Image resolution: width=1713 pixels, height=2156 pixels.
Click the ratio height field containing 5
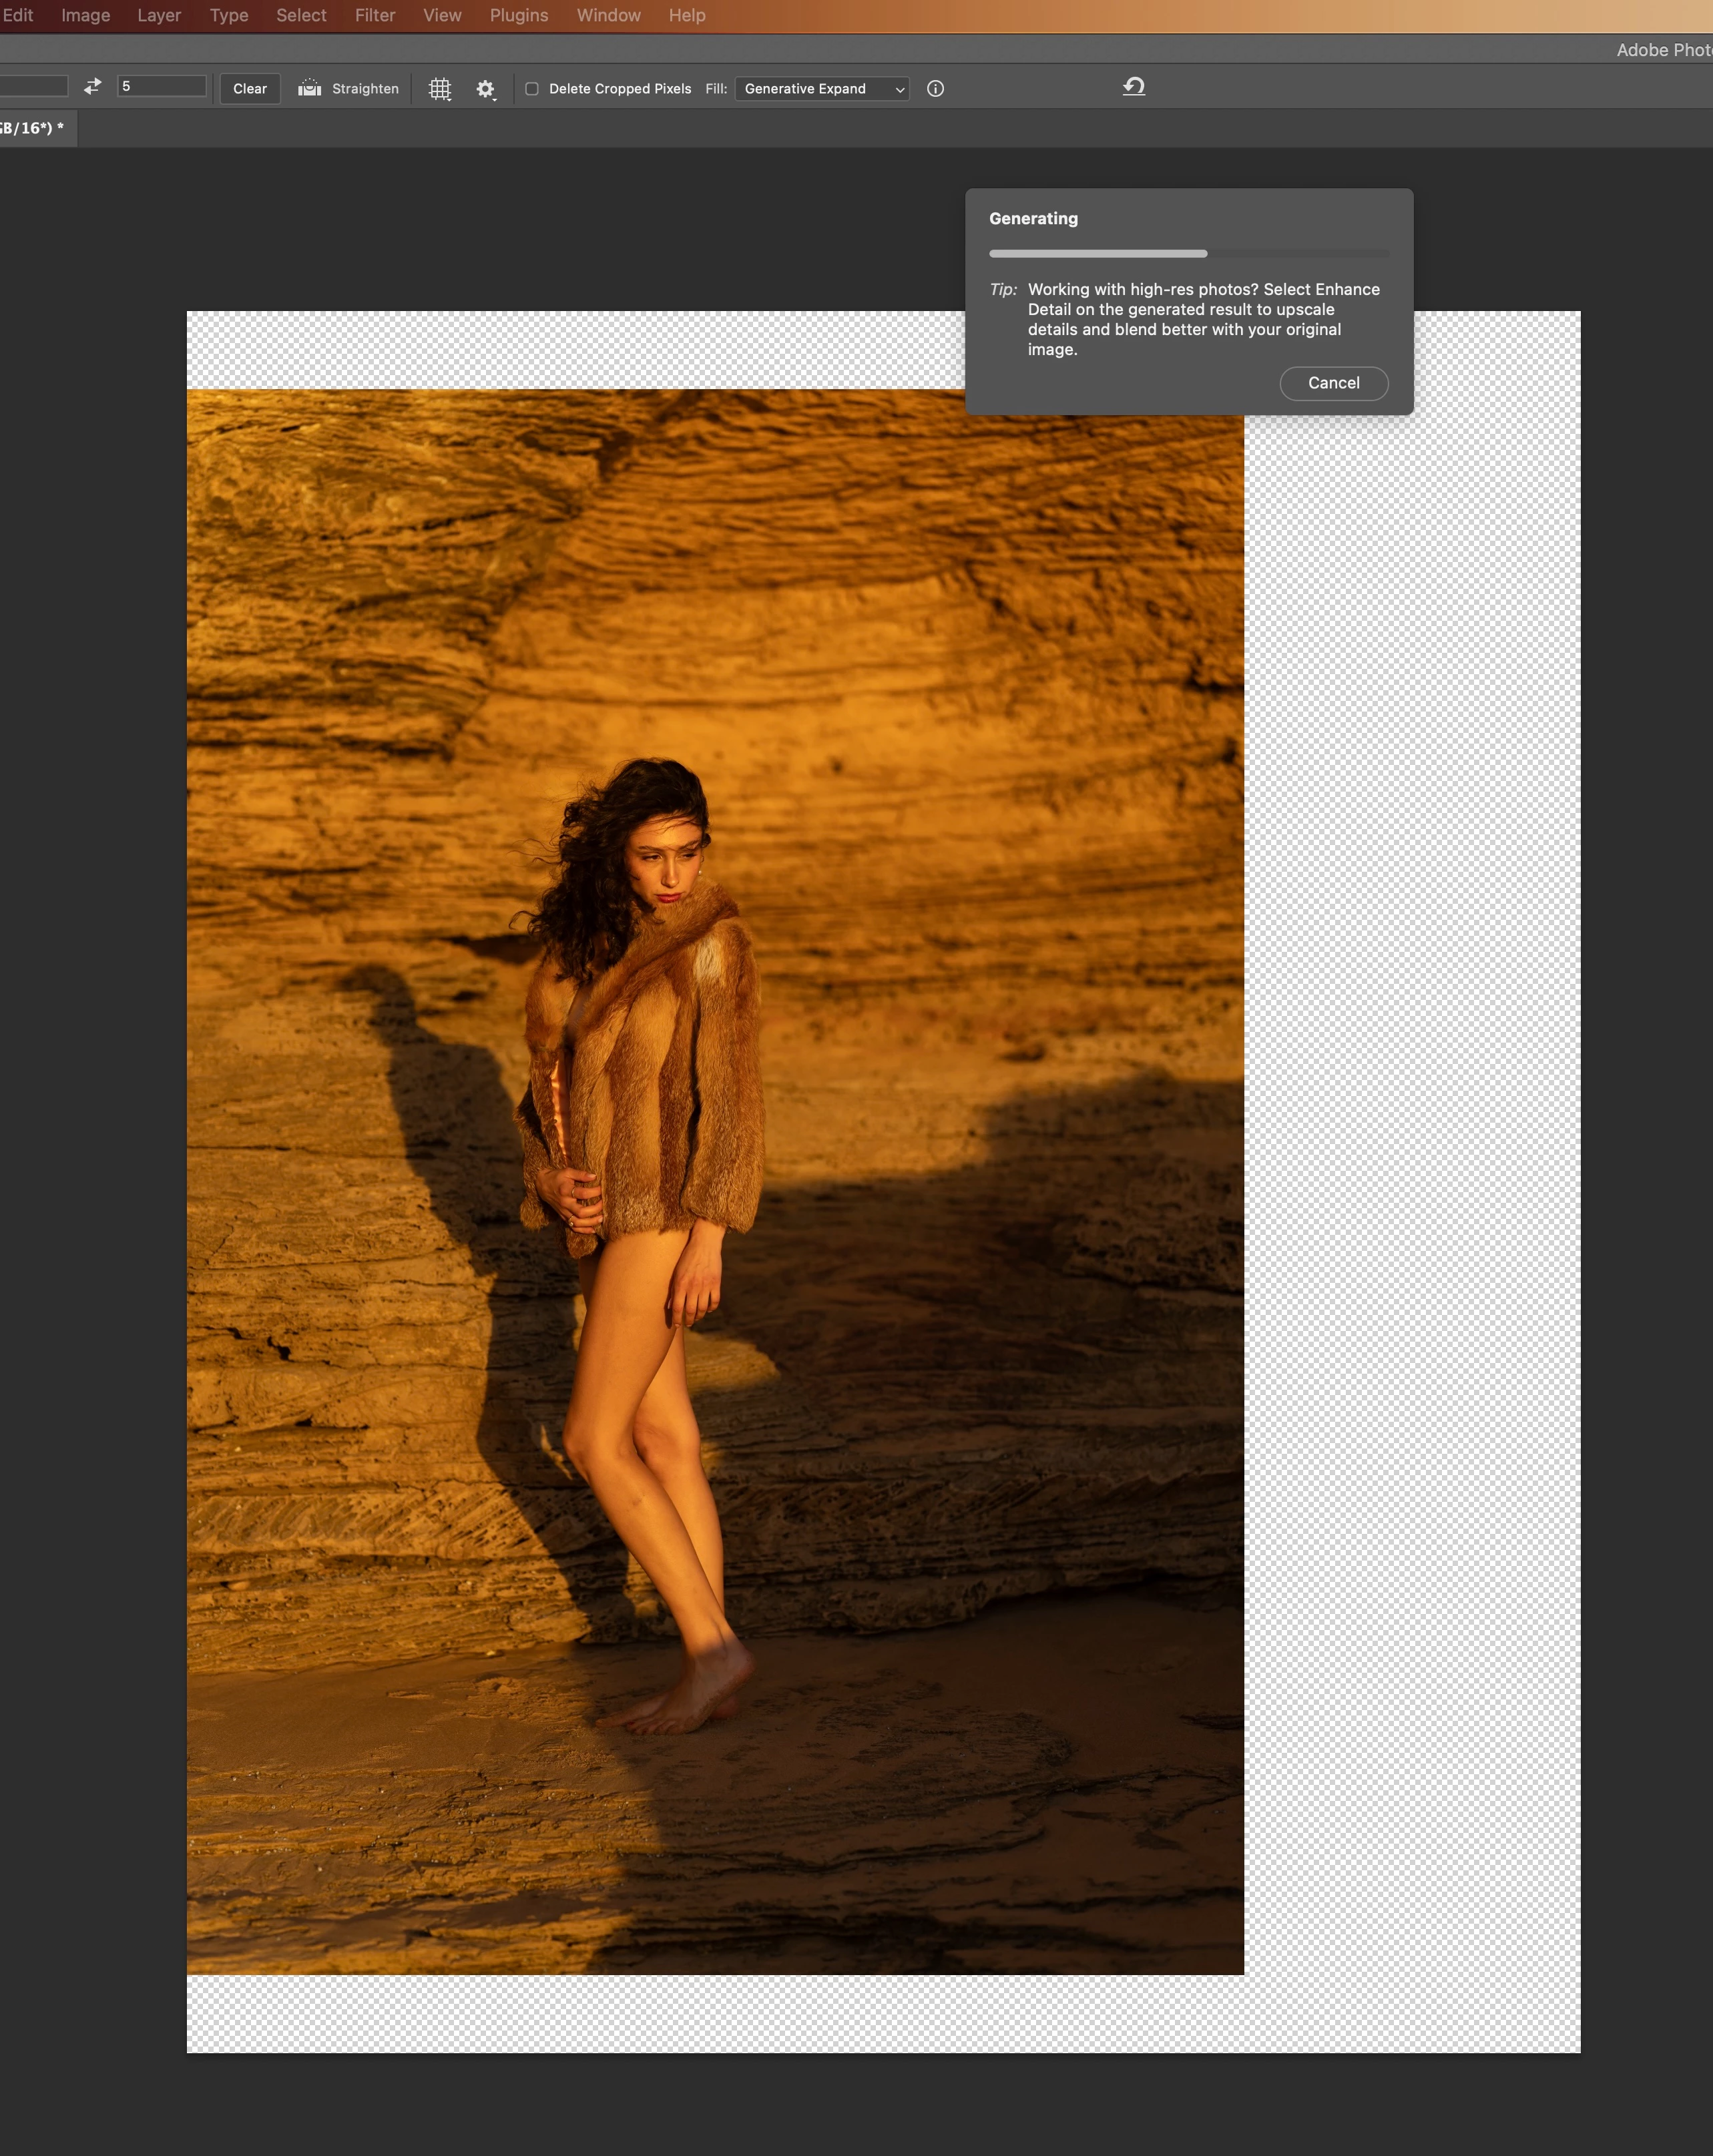click(161, 87)
